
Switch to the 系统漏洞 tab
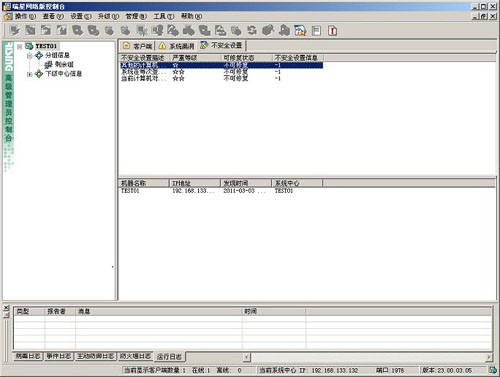click(x=176, y=46)
